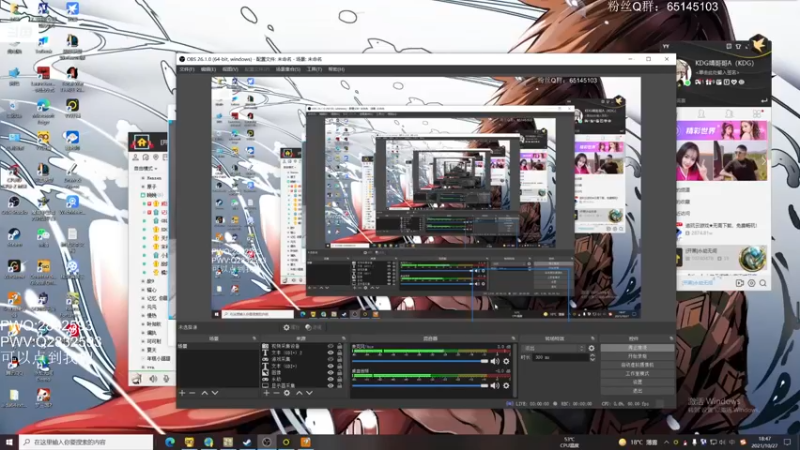This screenshot has height=450, width=800.
Task: Move scene up with arrow in Scenes panel
Action: (205, 393)
